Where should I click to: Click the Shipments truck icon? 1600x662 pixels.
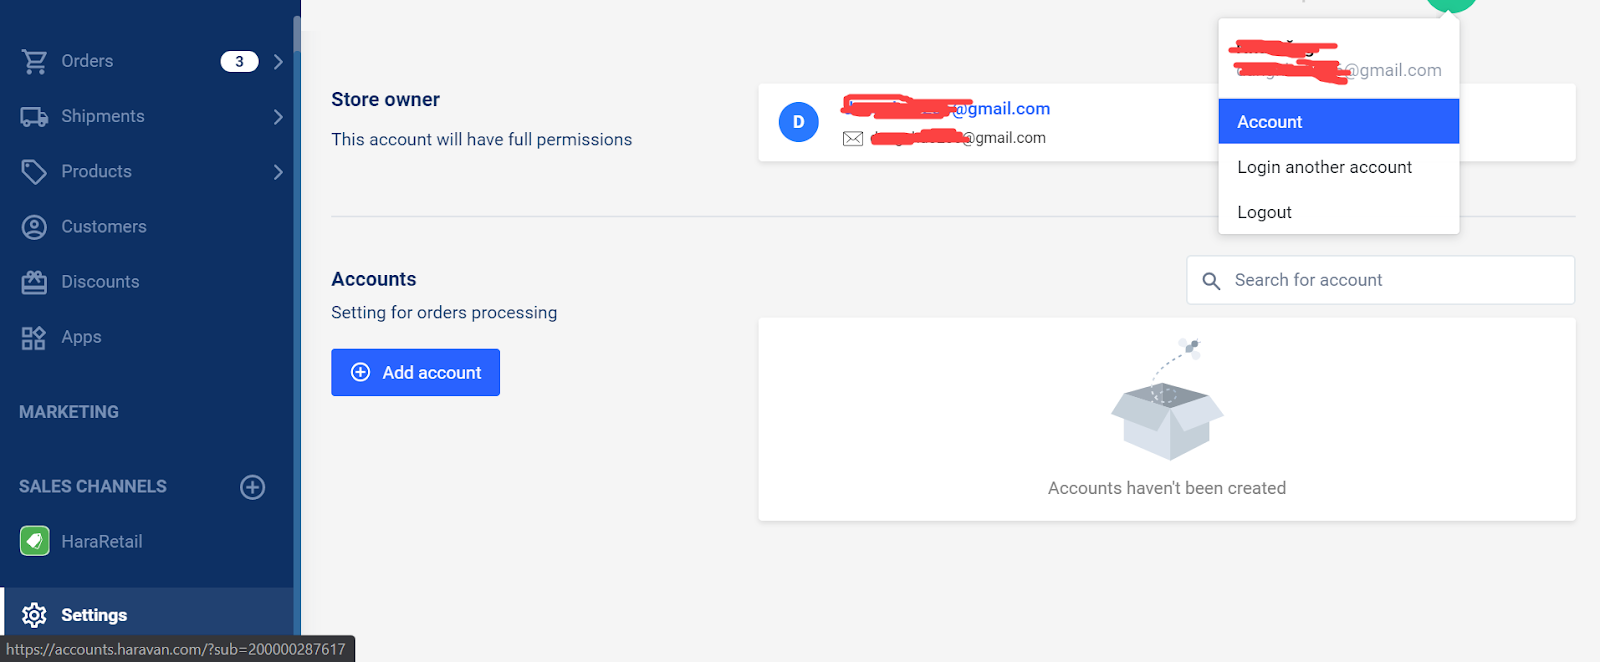click(x=34, y=117)
